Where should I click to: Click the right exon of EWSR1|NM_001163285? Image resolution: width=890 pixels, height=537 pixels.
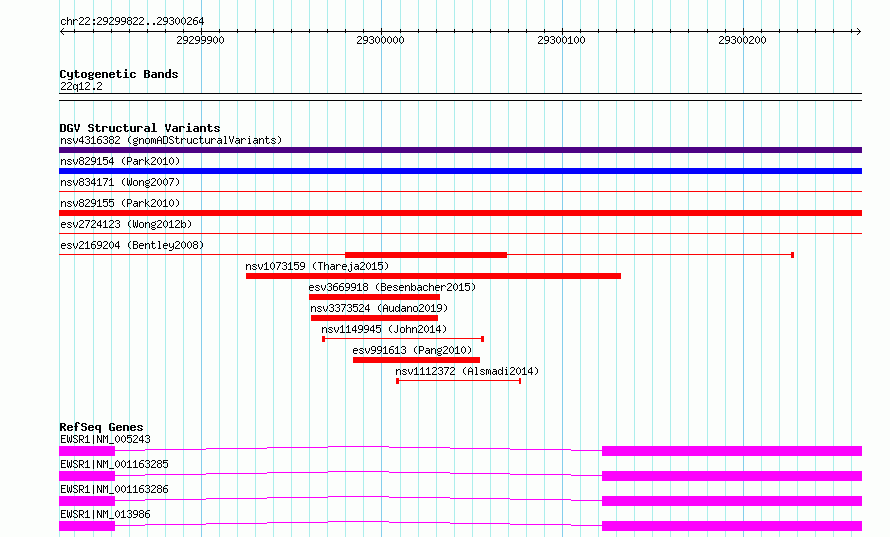coord(732,476)
